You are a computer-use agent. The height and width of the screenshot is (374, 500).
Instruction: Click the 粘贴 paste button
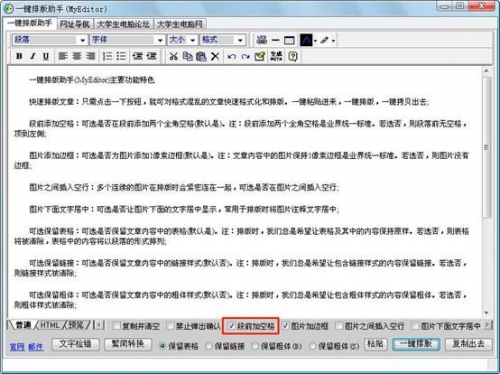coord(376,344)
